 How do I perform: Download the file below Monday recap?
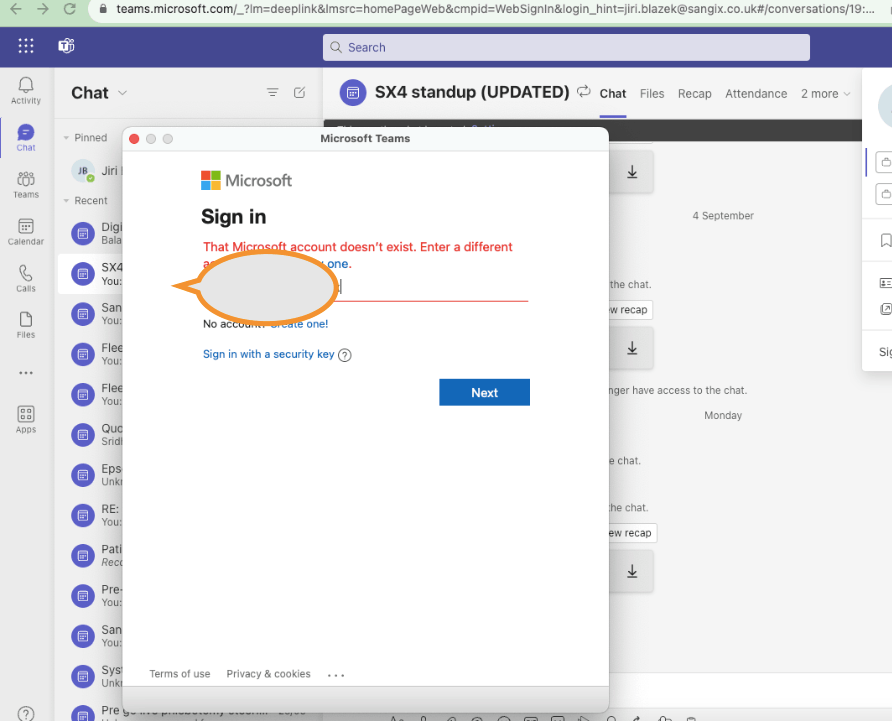632,571
